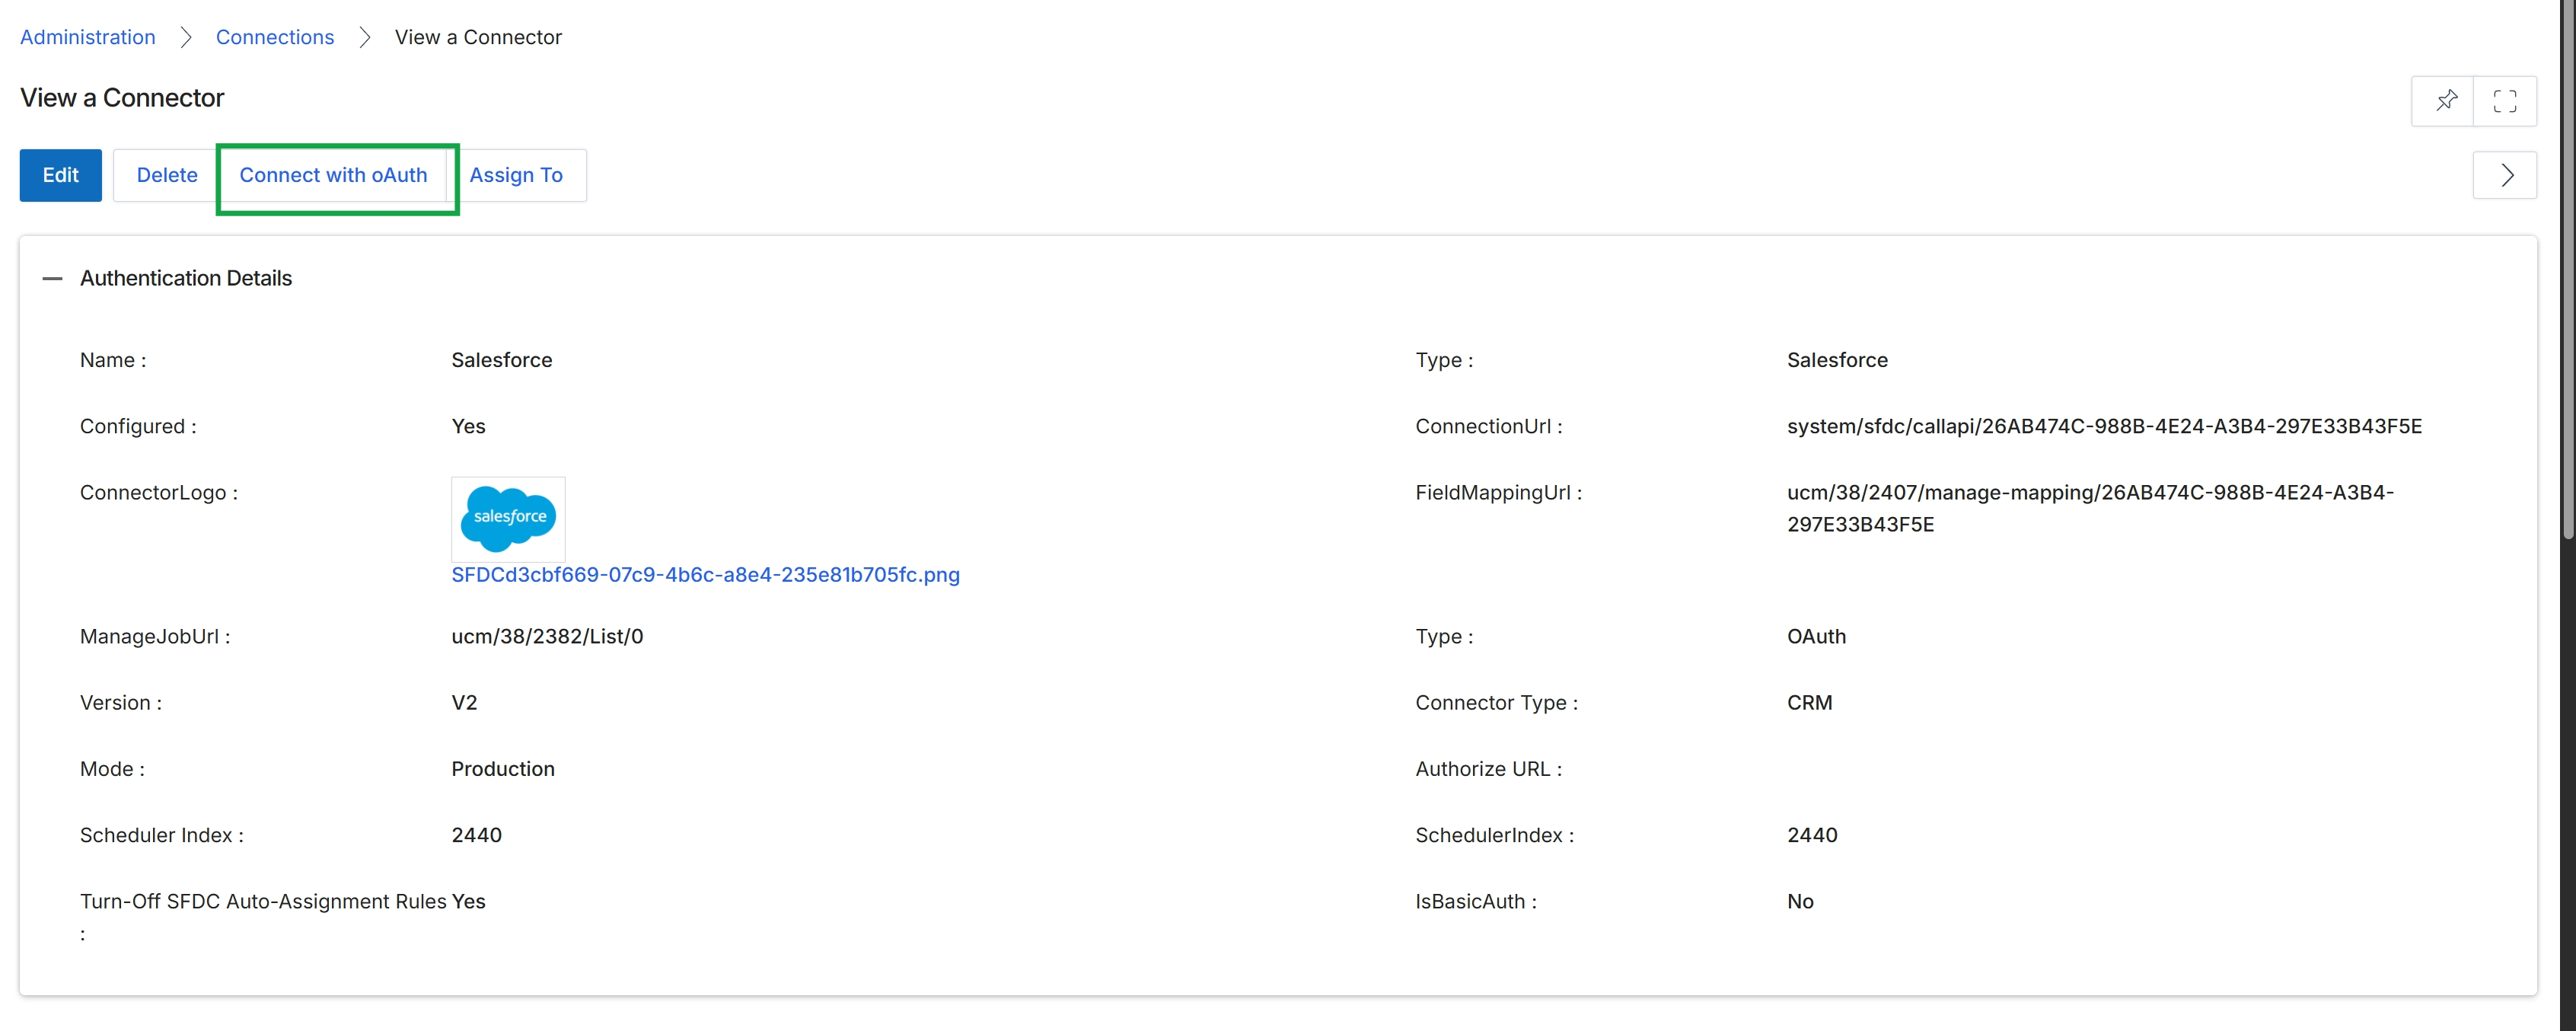Viewport: 2576px width, 1031px height.
Task: Click the vertical page scrollbar
Action: click(2566, 270)
